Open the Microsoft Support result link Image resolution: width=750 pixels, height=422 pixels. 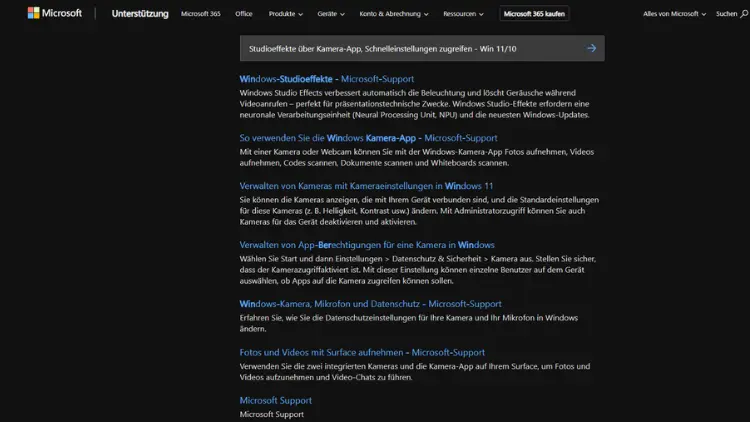276,400
